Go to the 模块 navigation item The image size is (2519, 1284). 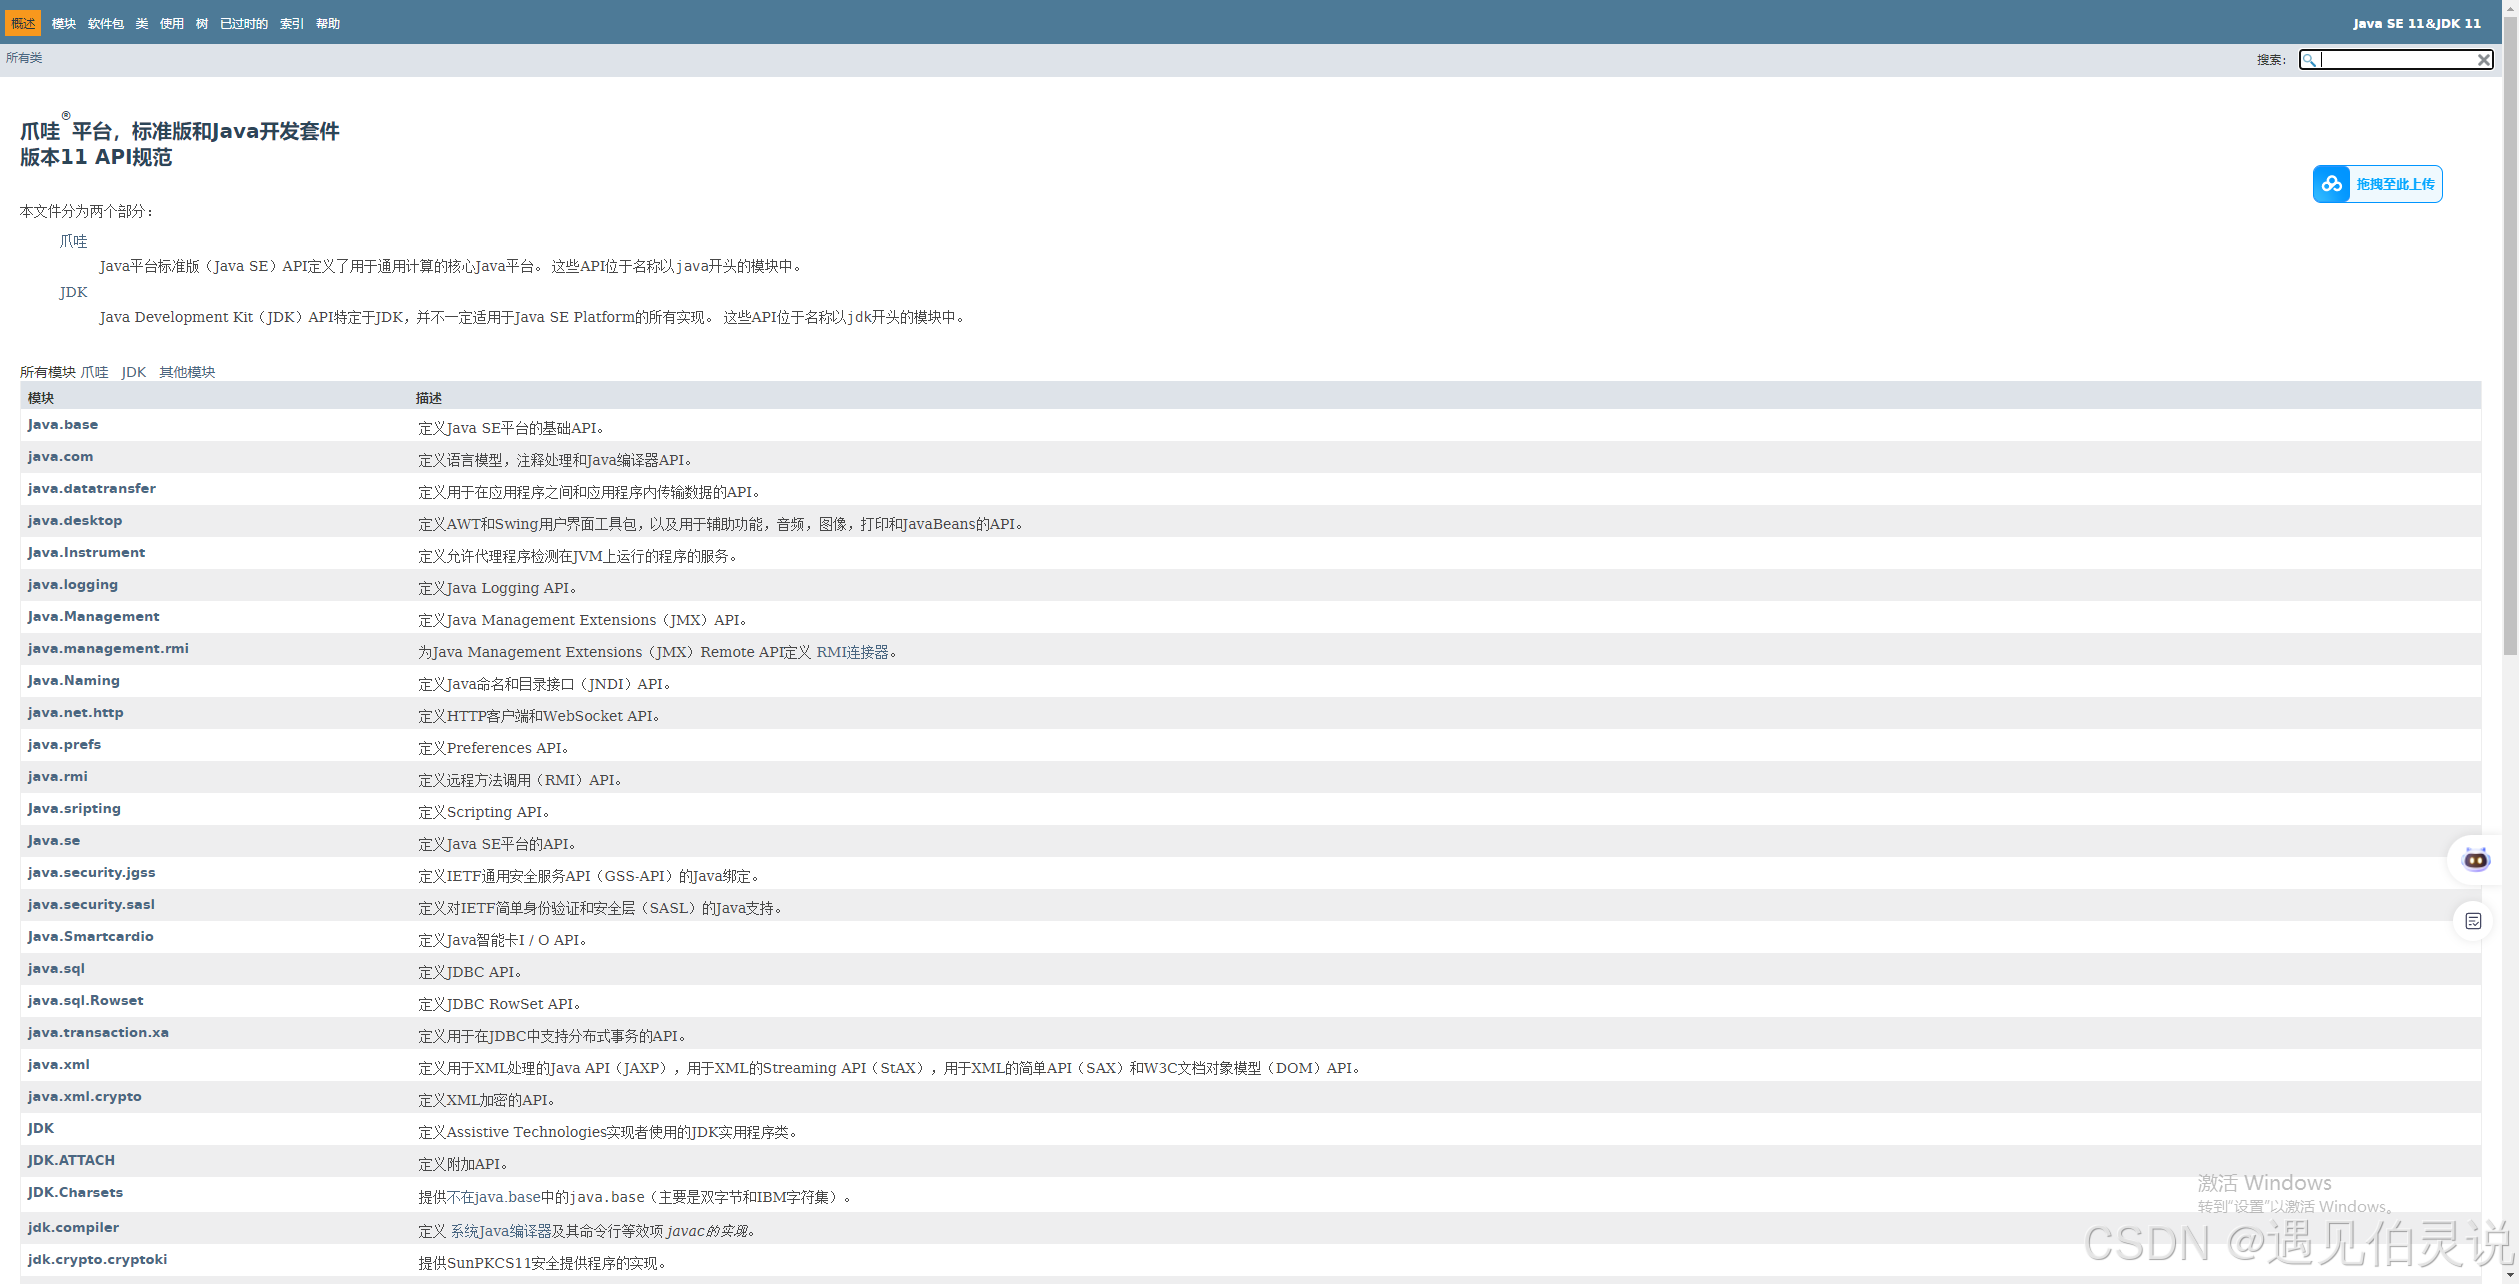point(64,23)
